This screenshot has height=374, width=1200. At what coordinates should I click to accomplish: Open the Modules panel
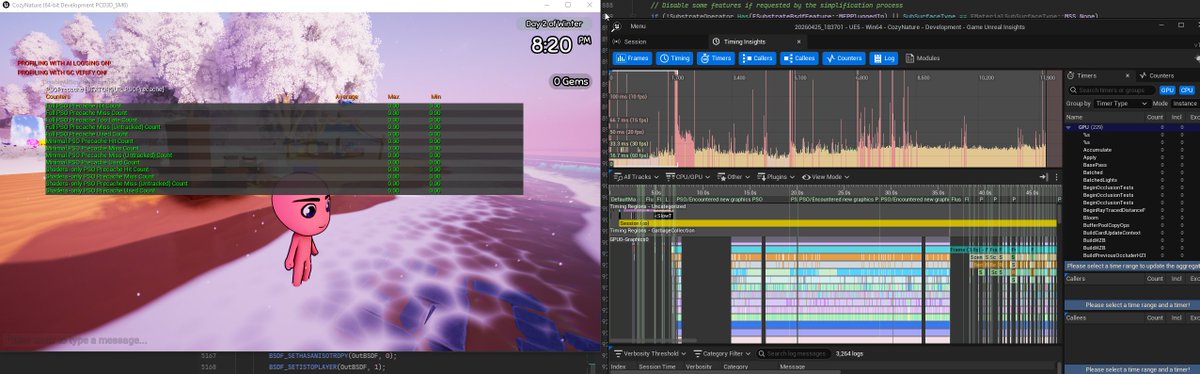pyautogui.click(x=922, y=59)
